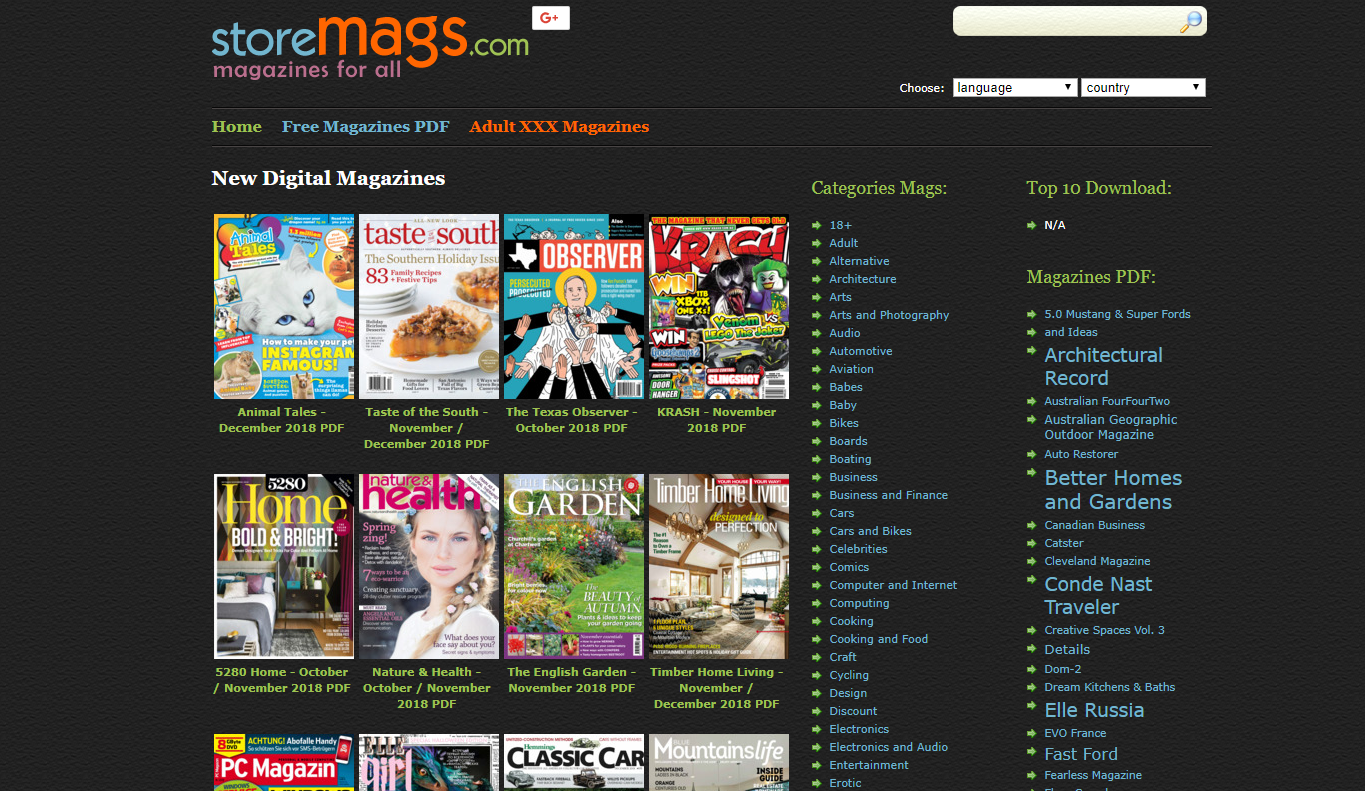Click 5280 Home October / November link
The image size is (1365, 791).
[282, 680]
